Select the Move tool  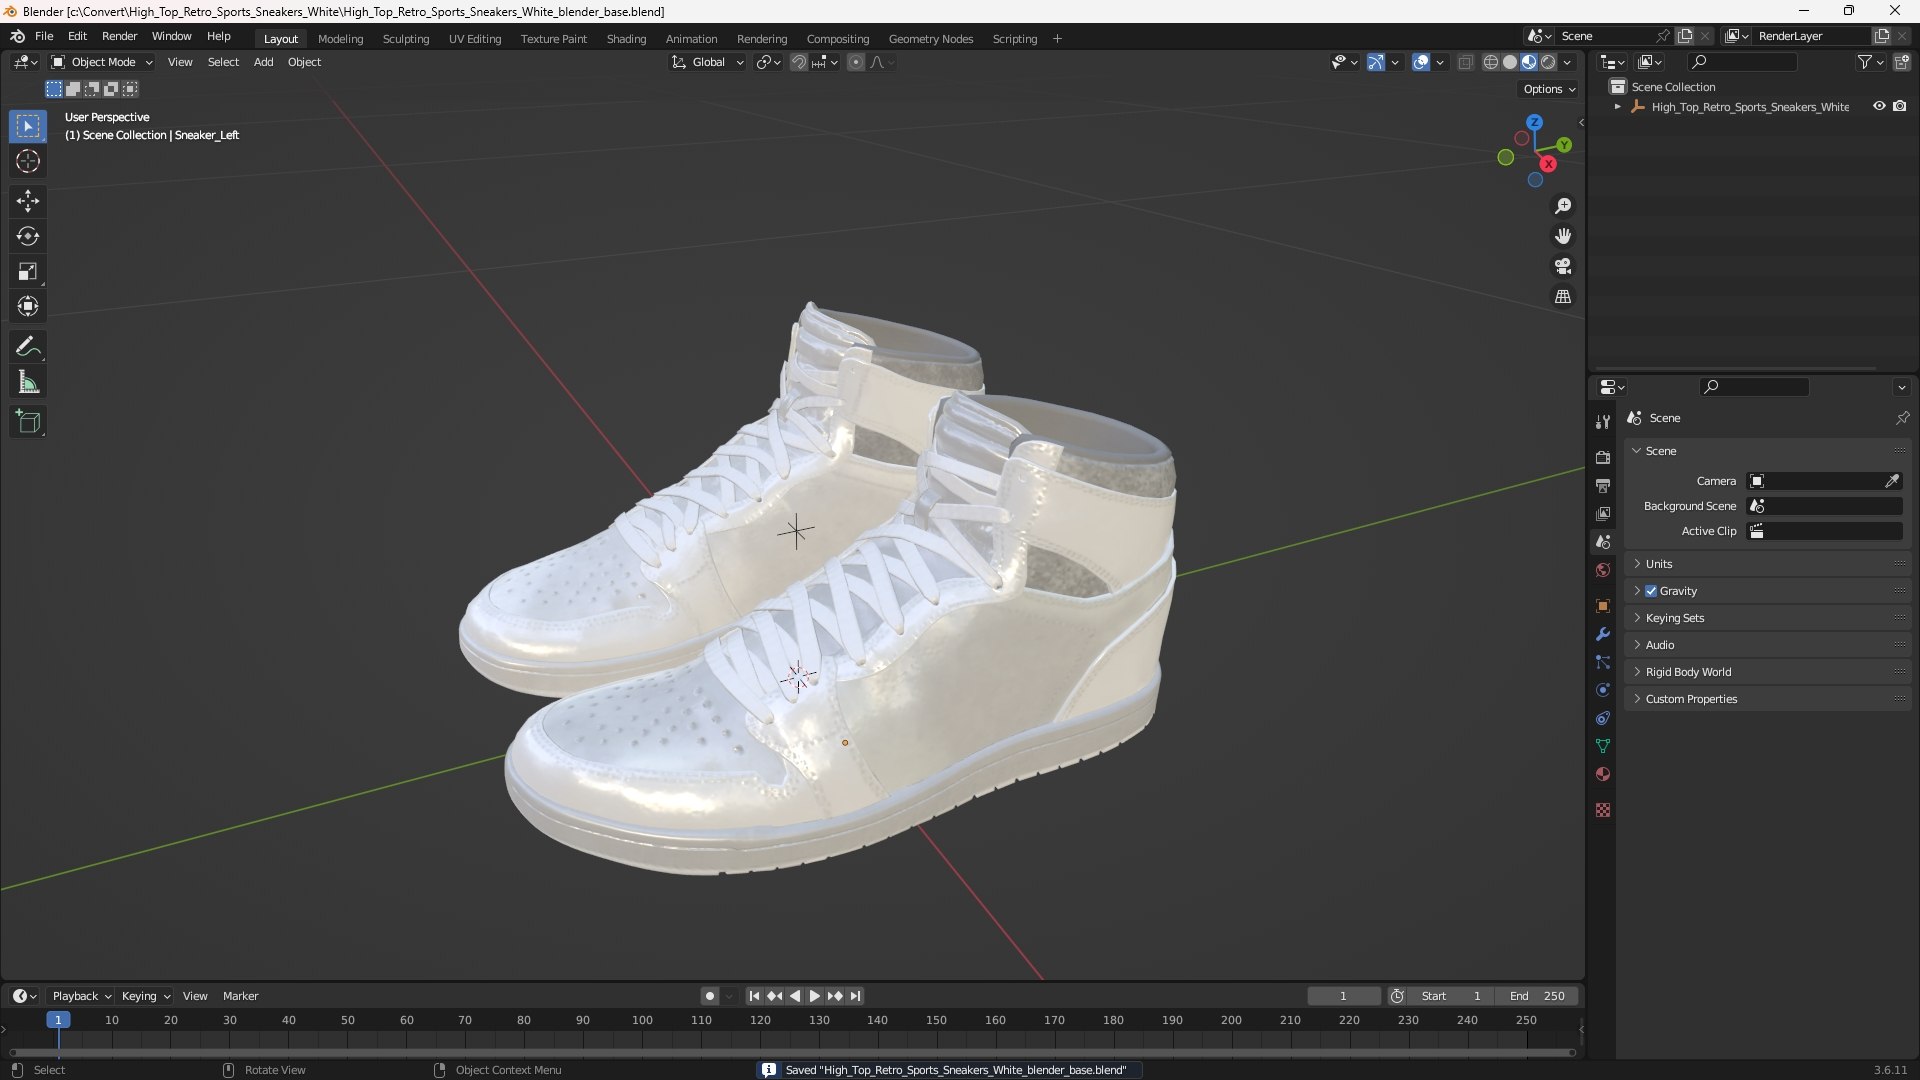click(x=28, y=201)
